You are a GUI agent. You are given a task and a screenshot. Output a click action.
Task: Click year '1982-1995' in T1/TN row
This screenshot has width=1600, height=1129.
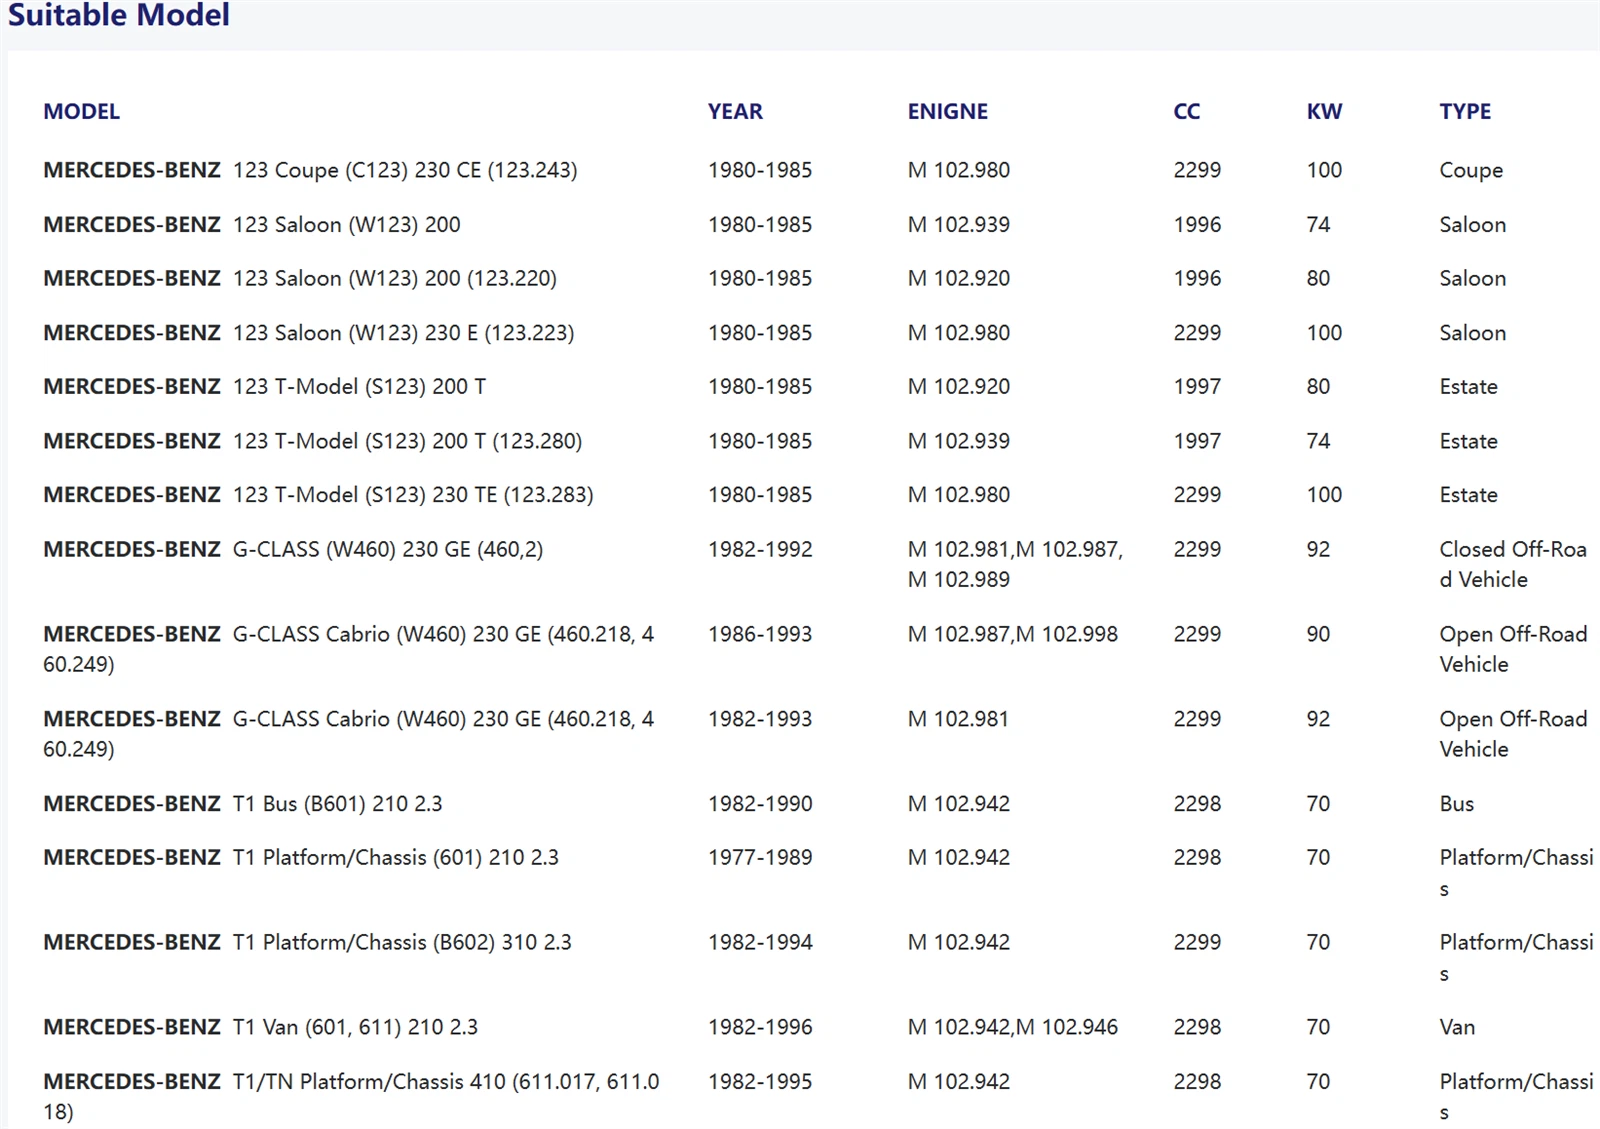point(760,1082)
